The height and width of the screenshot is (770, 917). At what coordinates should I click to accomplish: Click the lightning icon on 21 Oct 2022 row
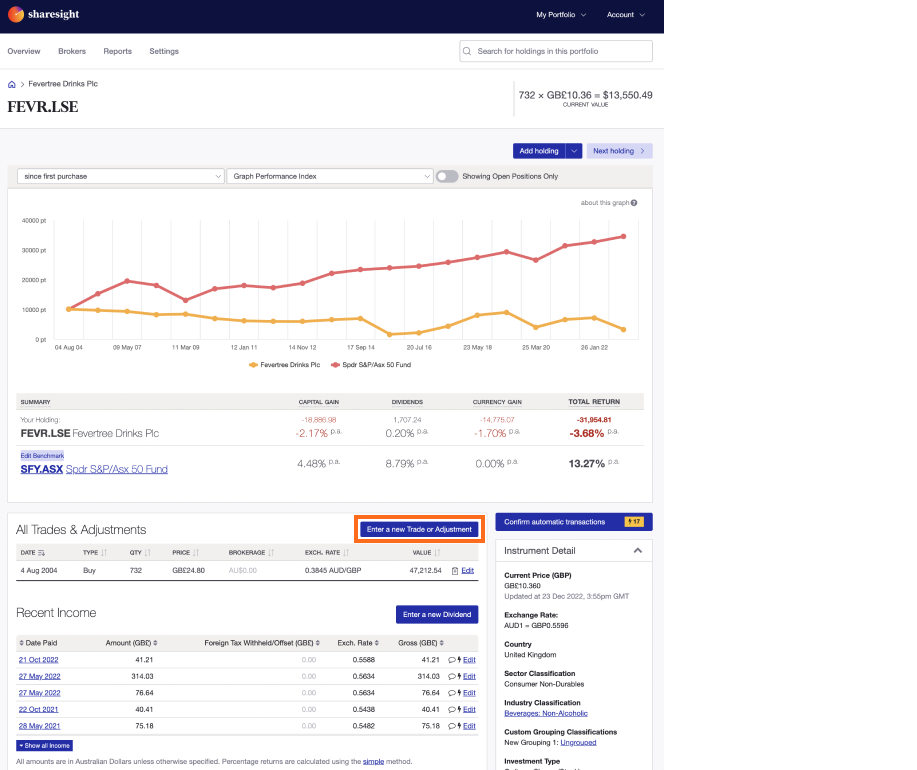pos(459,659)
